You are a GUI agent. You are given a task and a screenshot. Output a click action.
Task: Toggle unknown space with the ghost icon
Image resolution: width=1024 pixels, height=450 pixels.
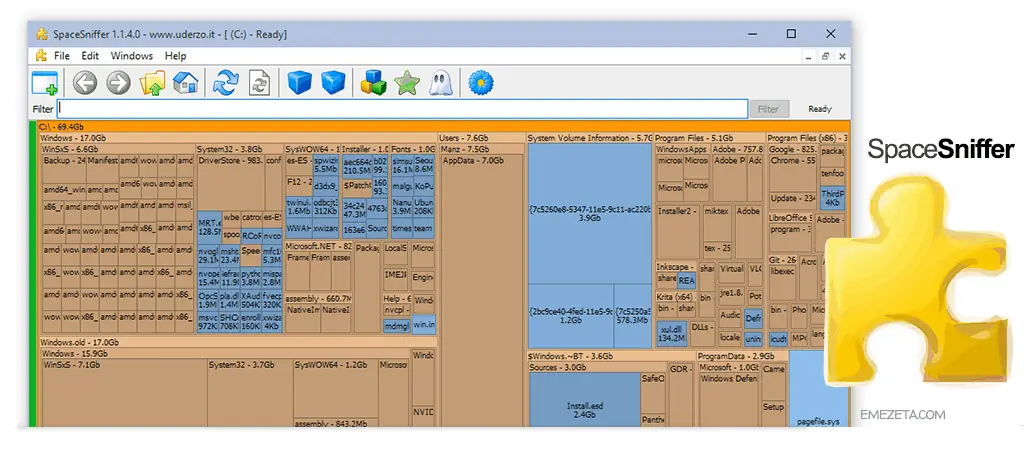pyautogui.click(x=439, y=83)
